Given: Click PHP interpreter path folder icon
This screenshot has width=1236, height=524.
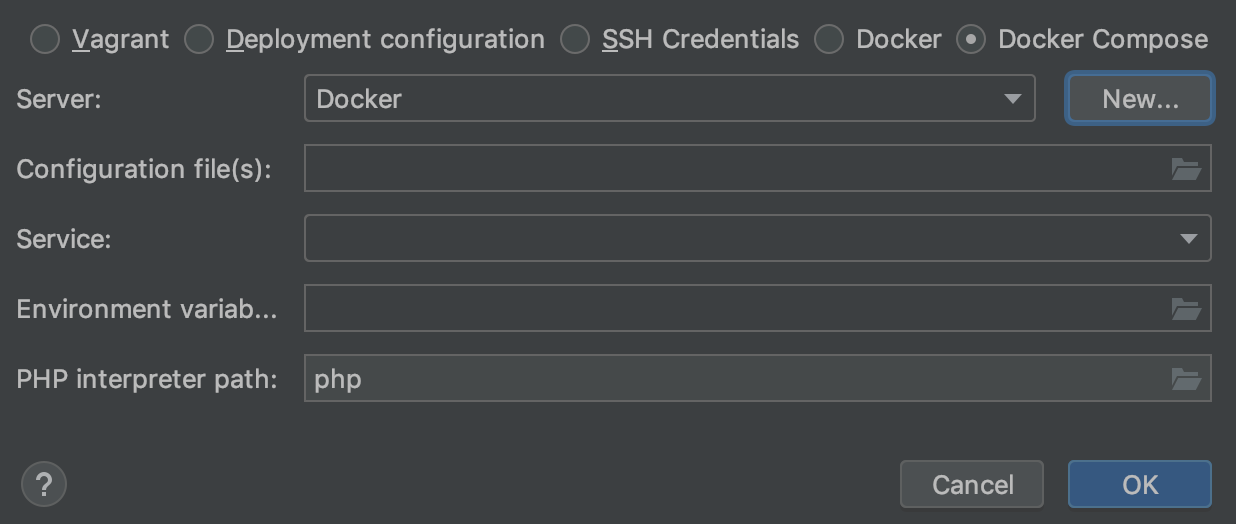Looking at the screenshot, I should [1186, 379].
